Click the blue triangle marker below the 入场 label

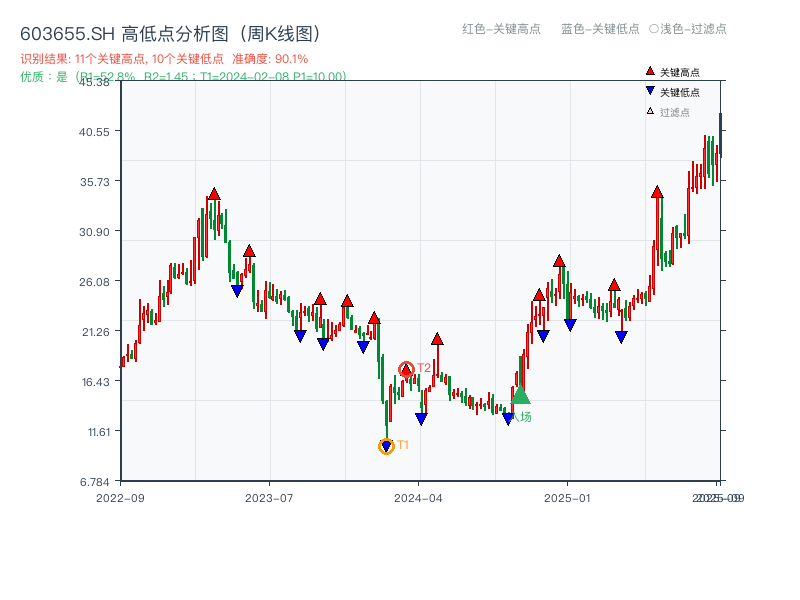coord(509,417)
